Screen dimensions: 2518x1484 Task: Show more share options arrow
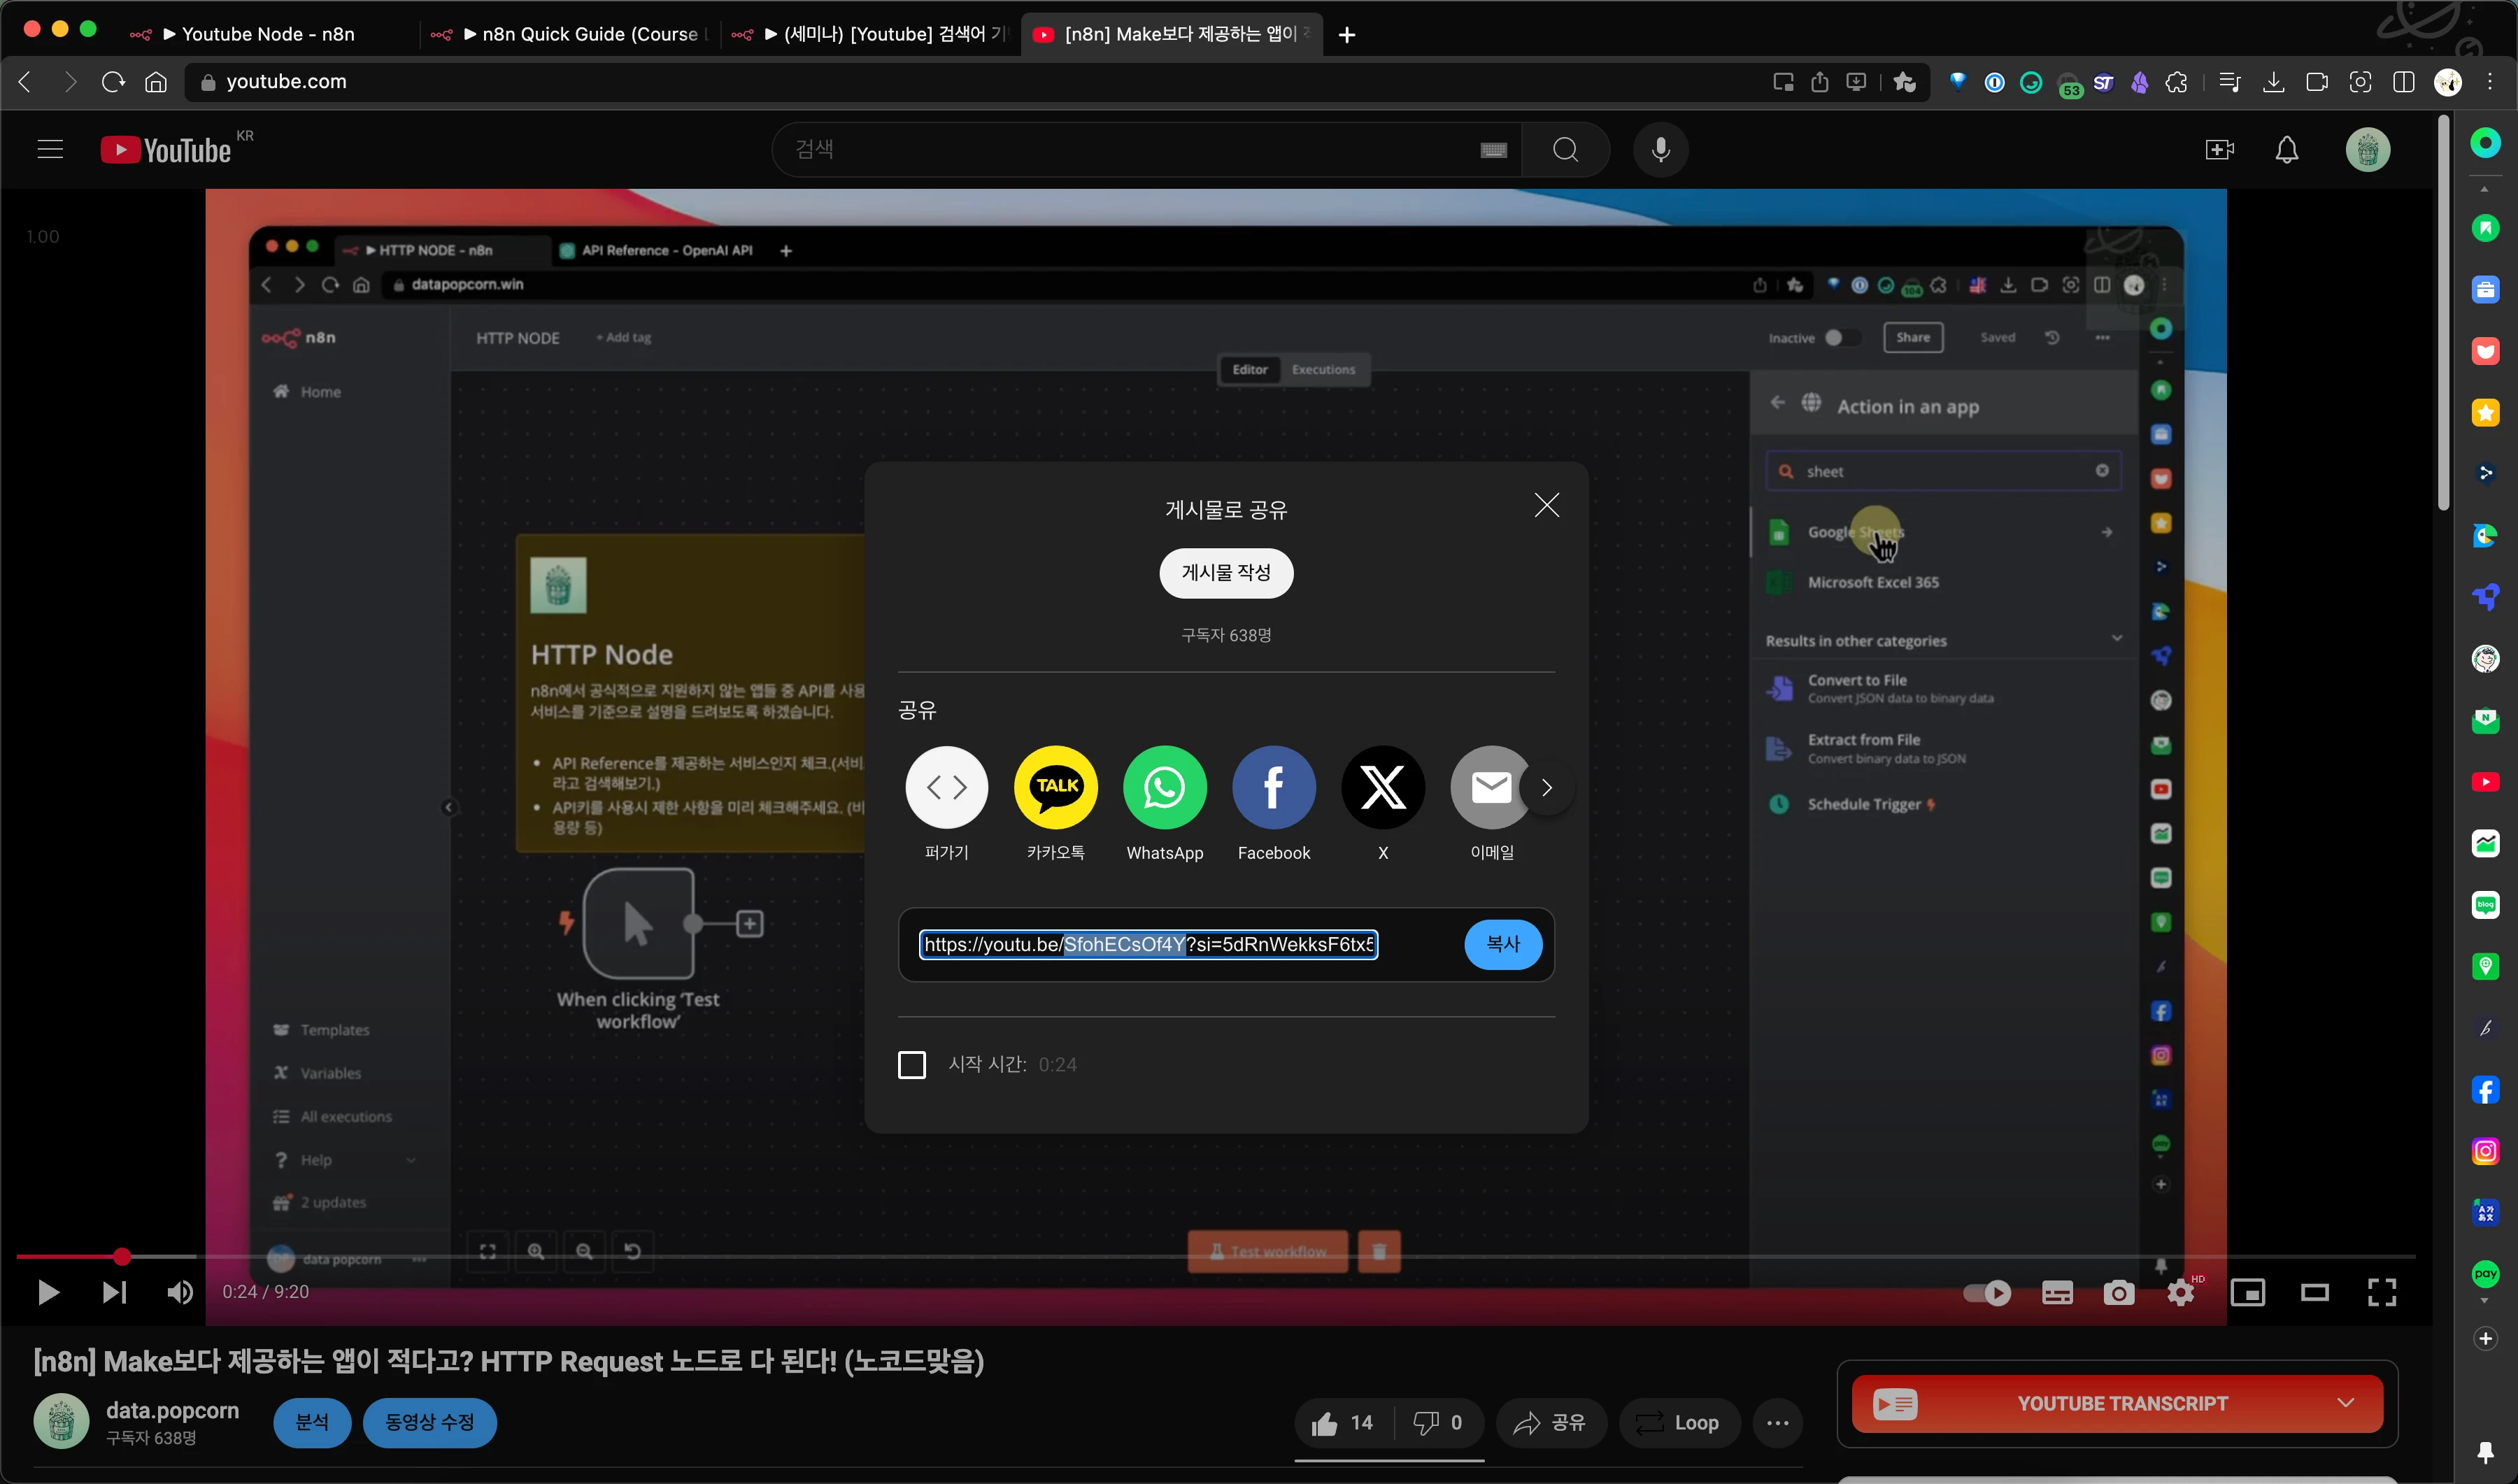1547,788
